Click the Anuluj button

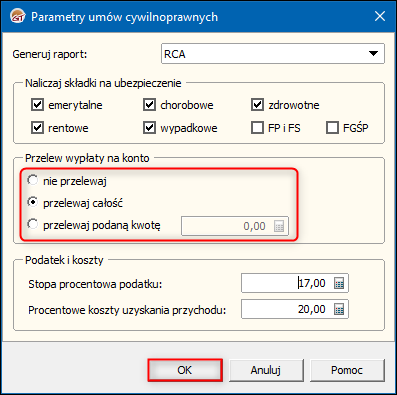[266, 370]
